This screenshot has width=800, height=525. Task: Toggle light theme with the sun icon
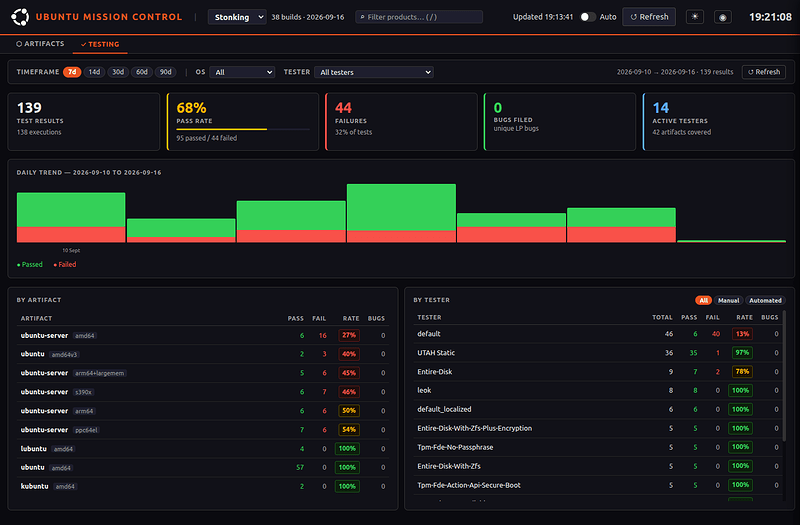(x=695, y=17)
